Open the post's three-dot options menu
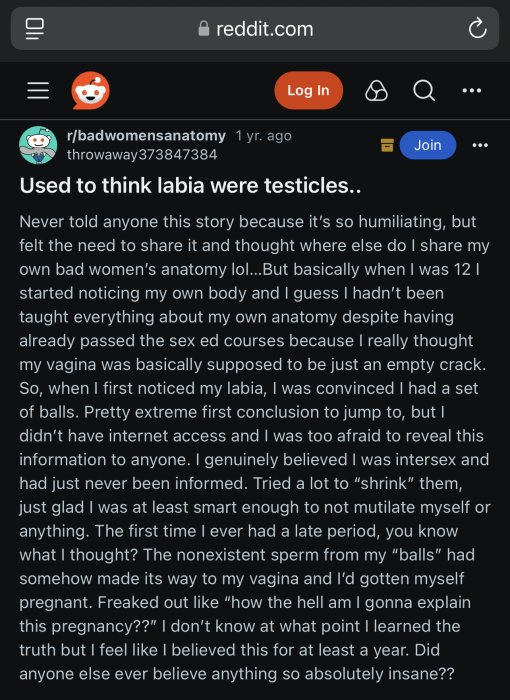Image resolution: width=510 pixels, height=700 pixels. (x=480, y=145)
